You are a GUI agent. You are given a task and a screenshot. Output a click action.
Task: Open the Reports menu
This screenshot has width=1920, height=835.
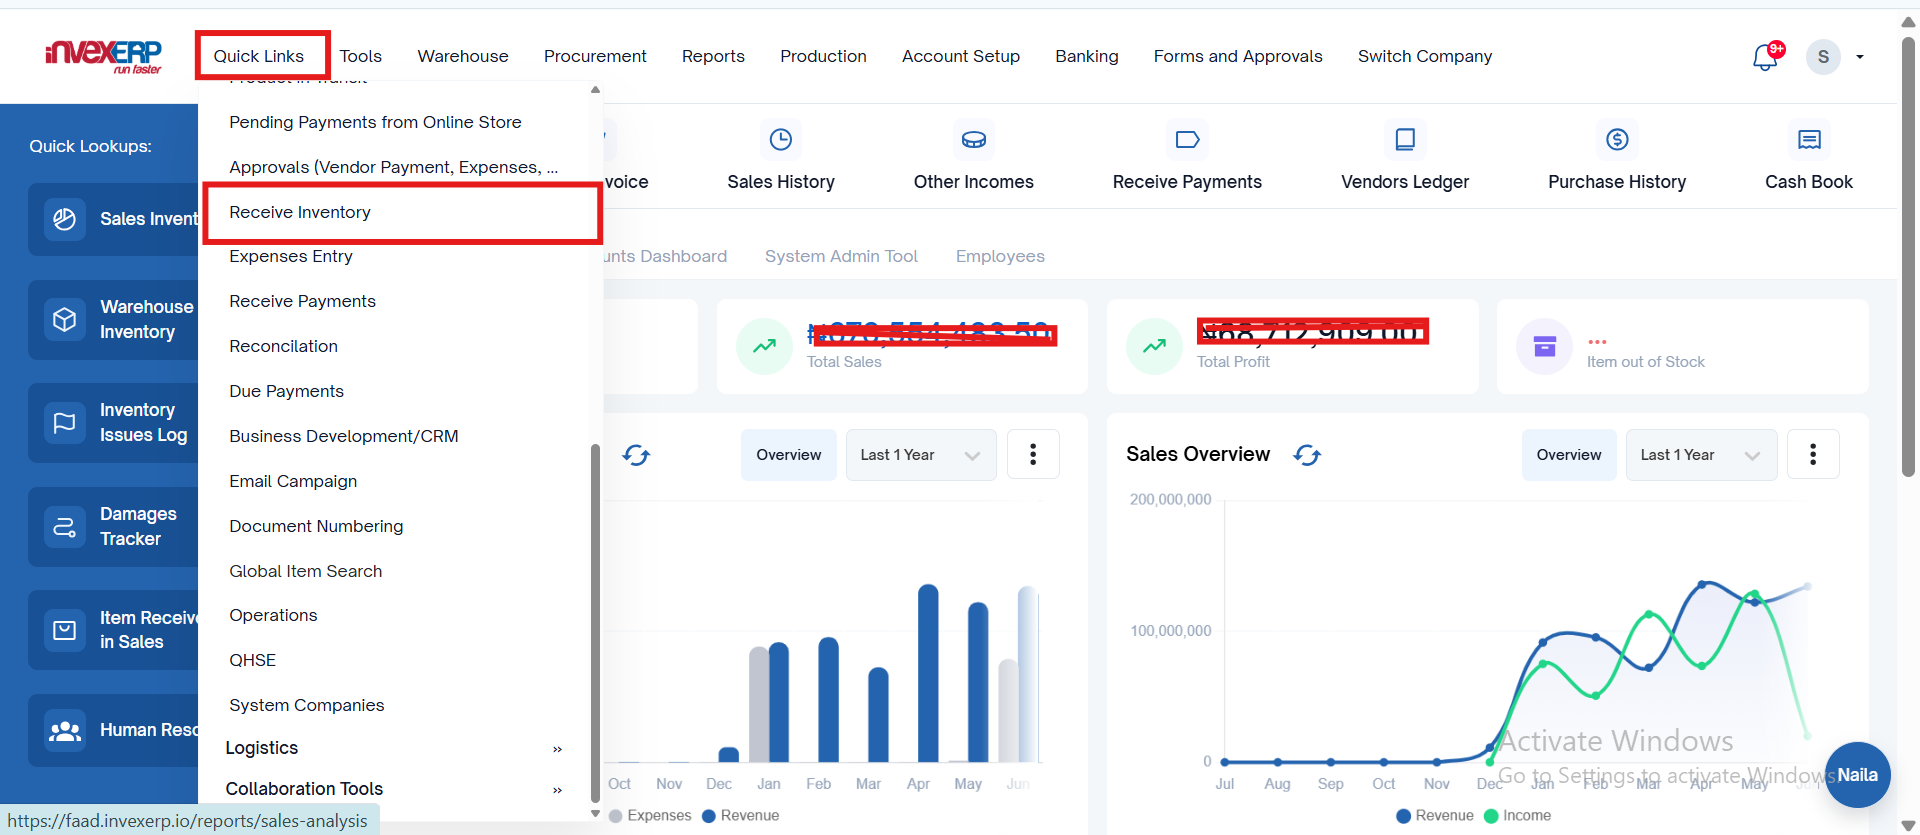pyautogui.click(x=713, y=56)
